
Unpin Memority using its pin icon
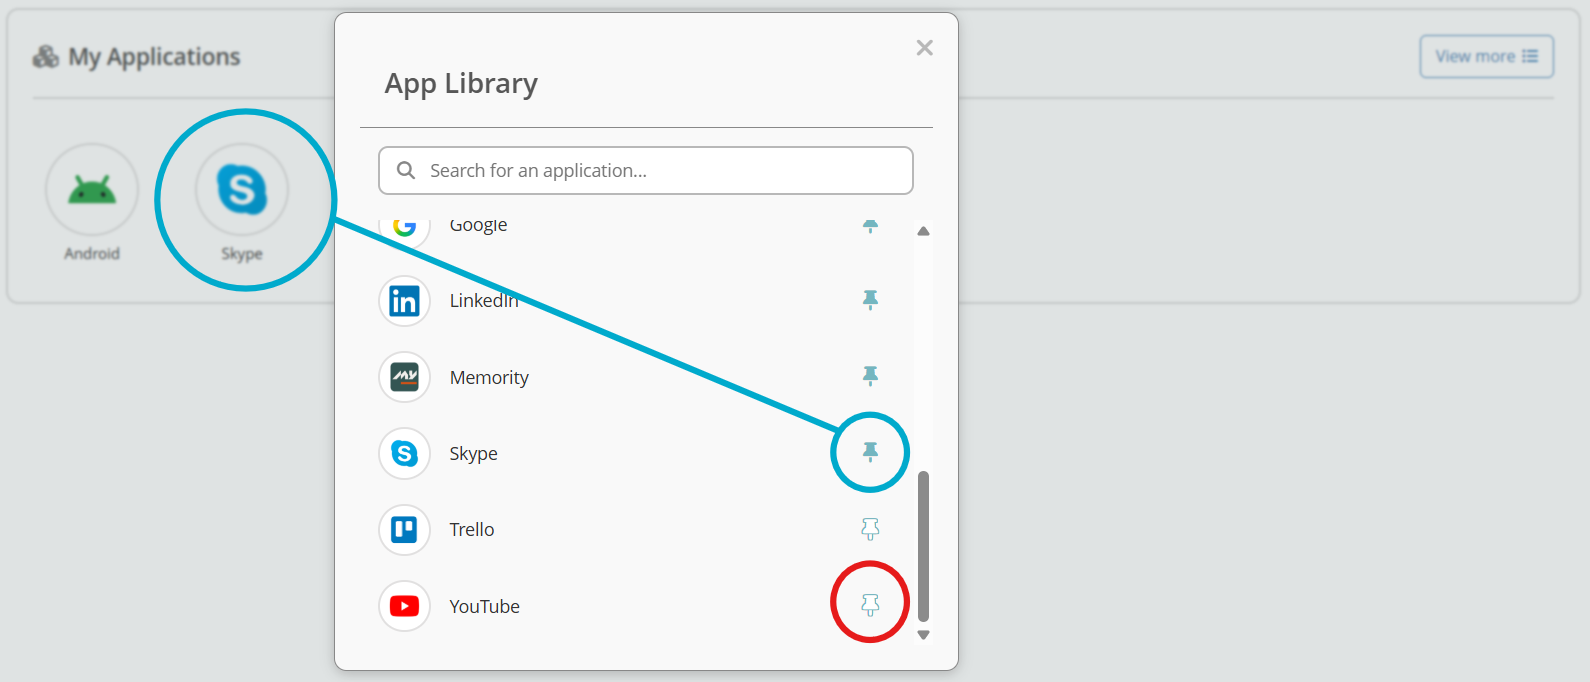point(870,375)
